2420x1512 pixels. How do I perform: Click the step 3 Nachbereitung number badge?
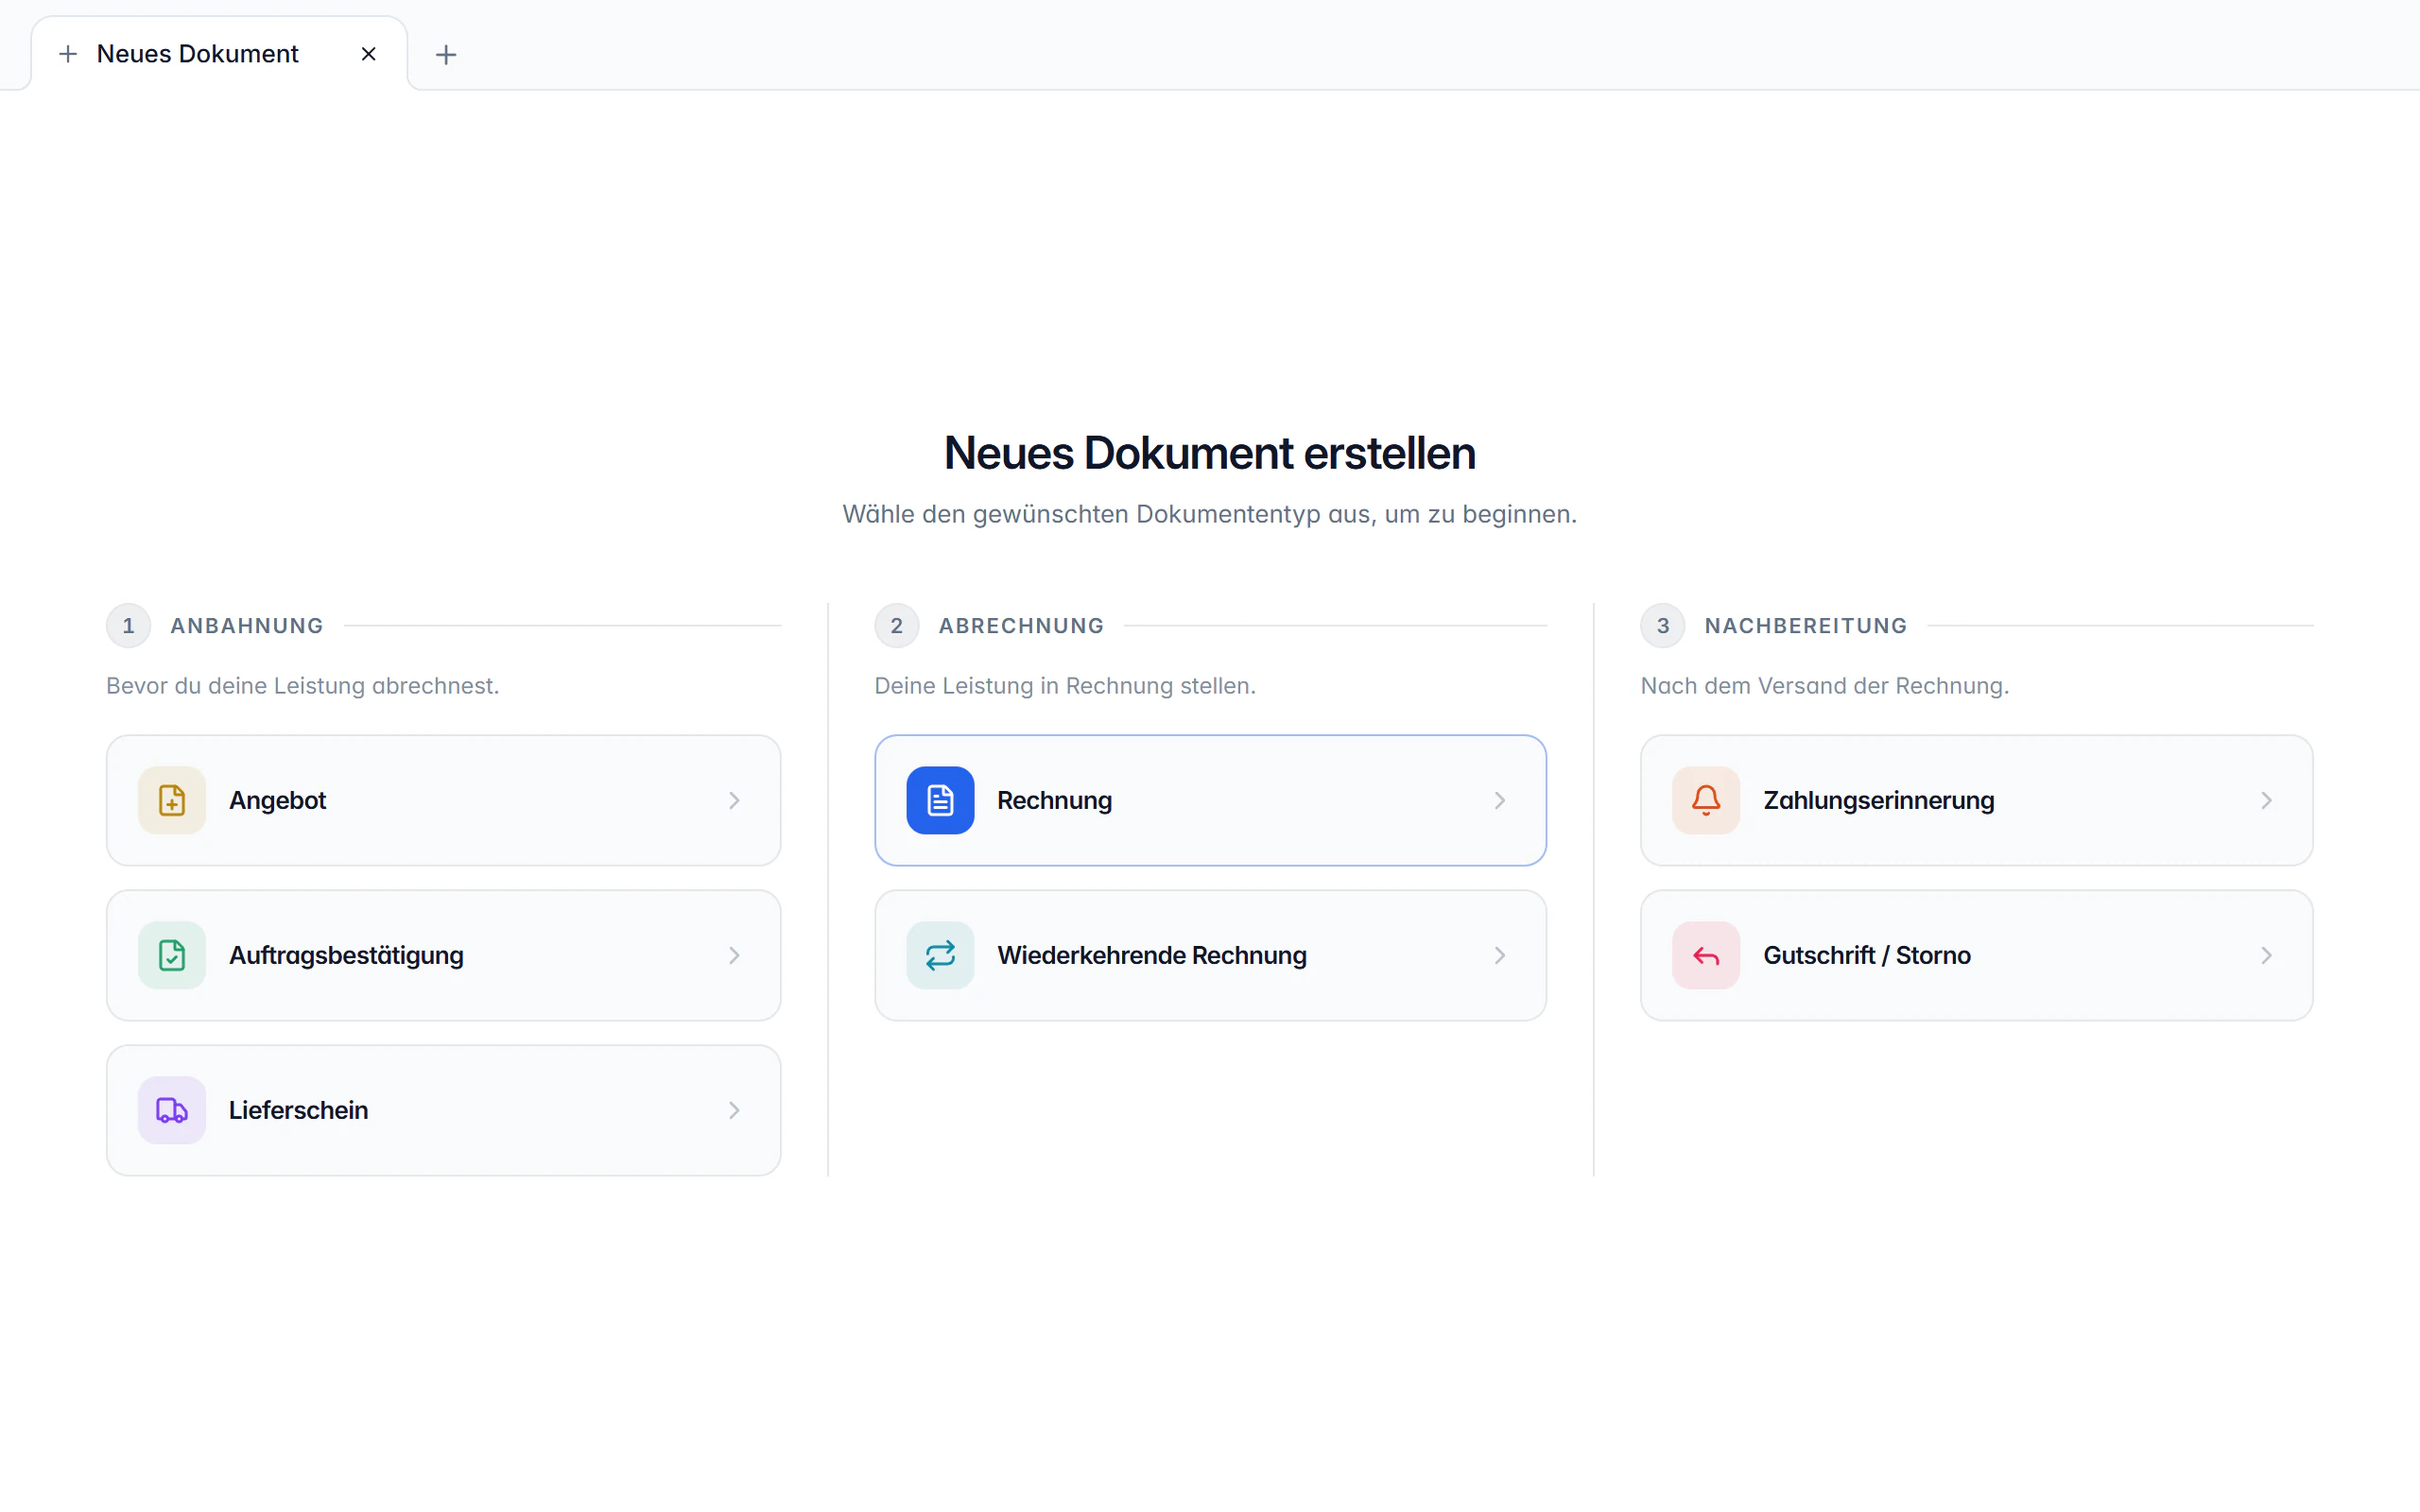click(x=1663, y=626)
